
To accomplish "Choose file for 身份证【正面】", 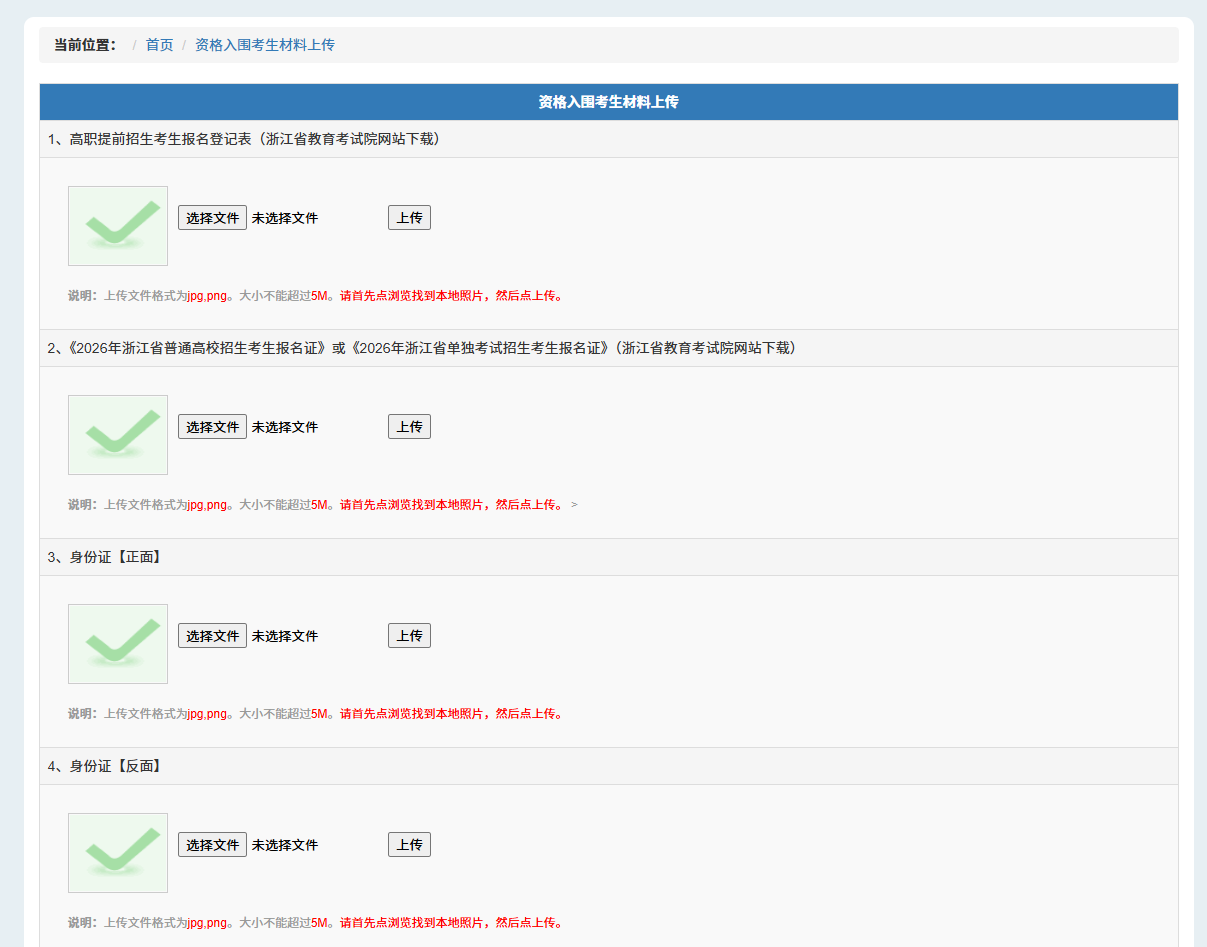I will (x=212, y=636).
